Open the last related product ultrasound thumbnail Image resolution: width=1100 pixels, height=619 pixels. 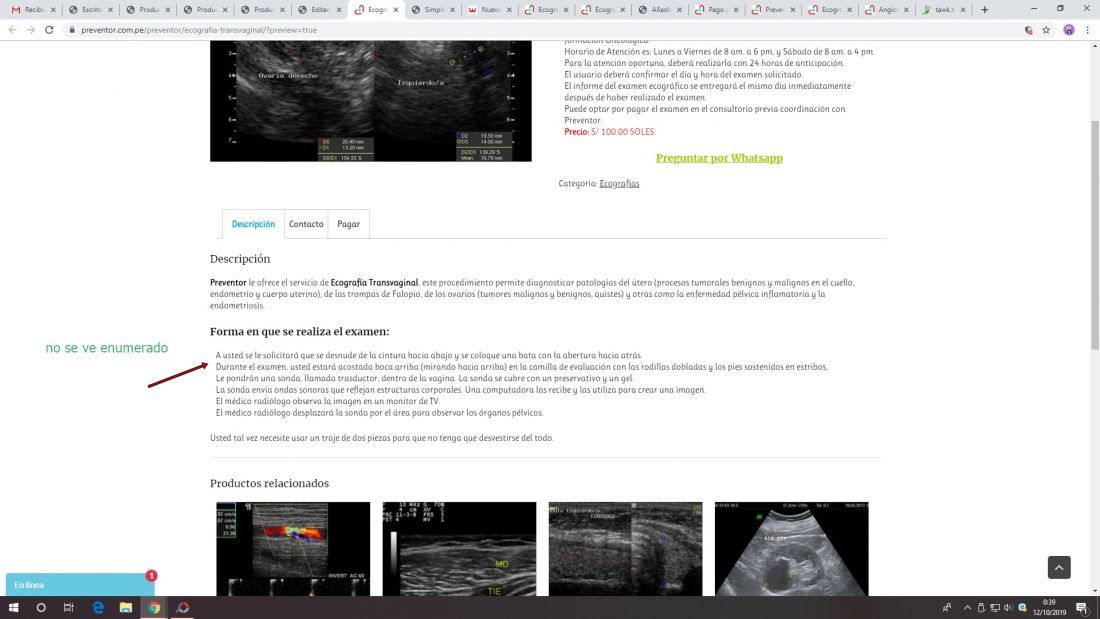click(x=791, y=549)
